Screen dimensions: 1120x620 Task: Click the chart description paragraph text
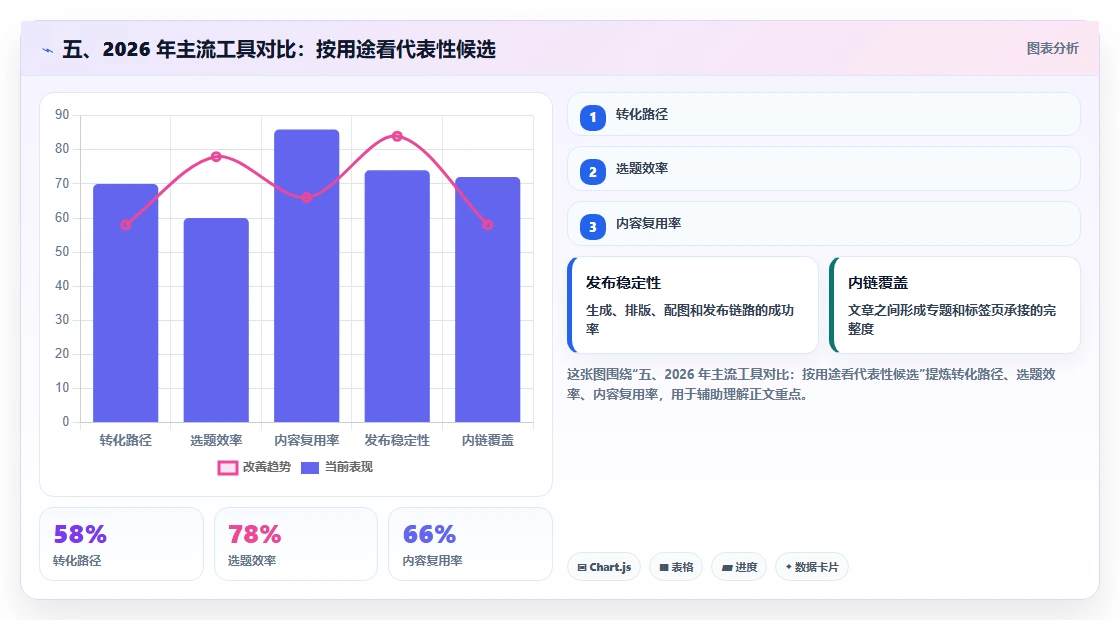pyautogui.click(x=811, y=384)
